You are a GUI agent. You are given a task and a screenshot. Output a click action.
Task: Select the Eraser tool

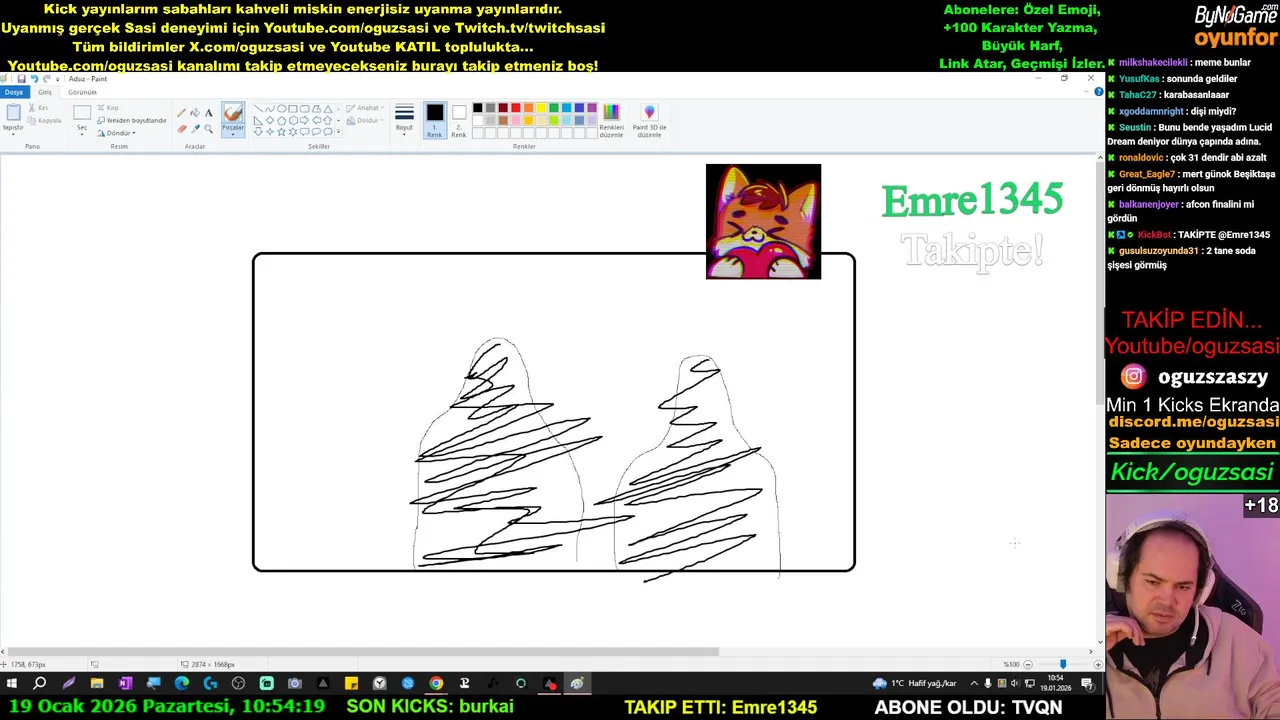coord(181,128)
